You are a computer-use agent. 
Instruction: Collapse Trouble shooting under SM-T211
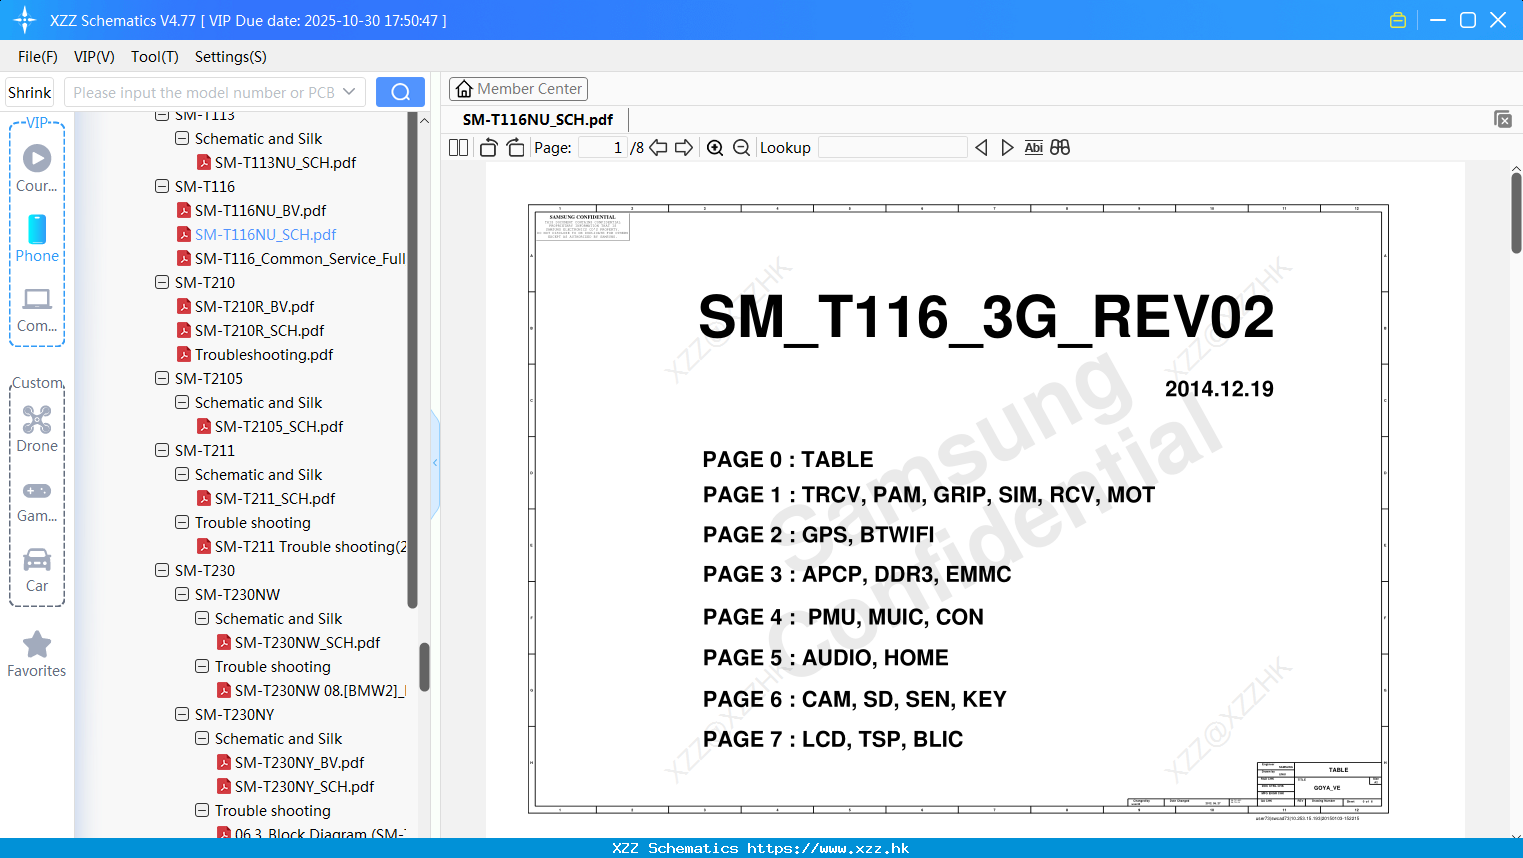(x=182, y=522)
